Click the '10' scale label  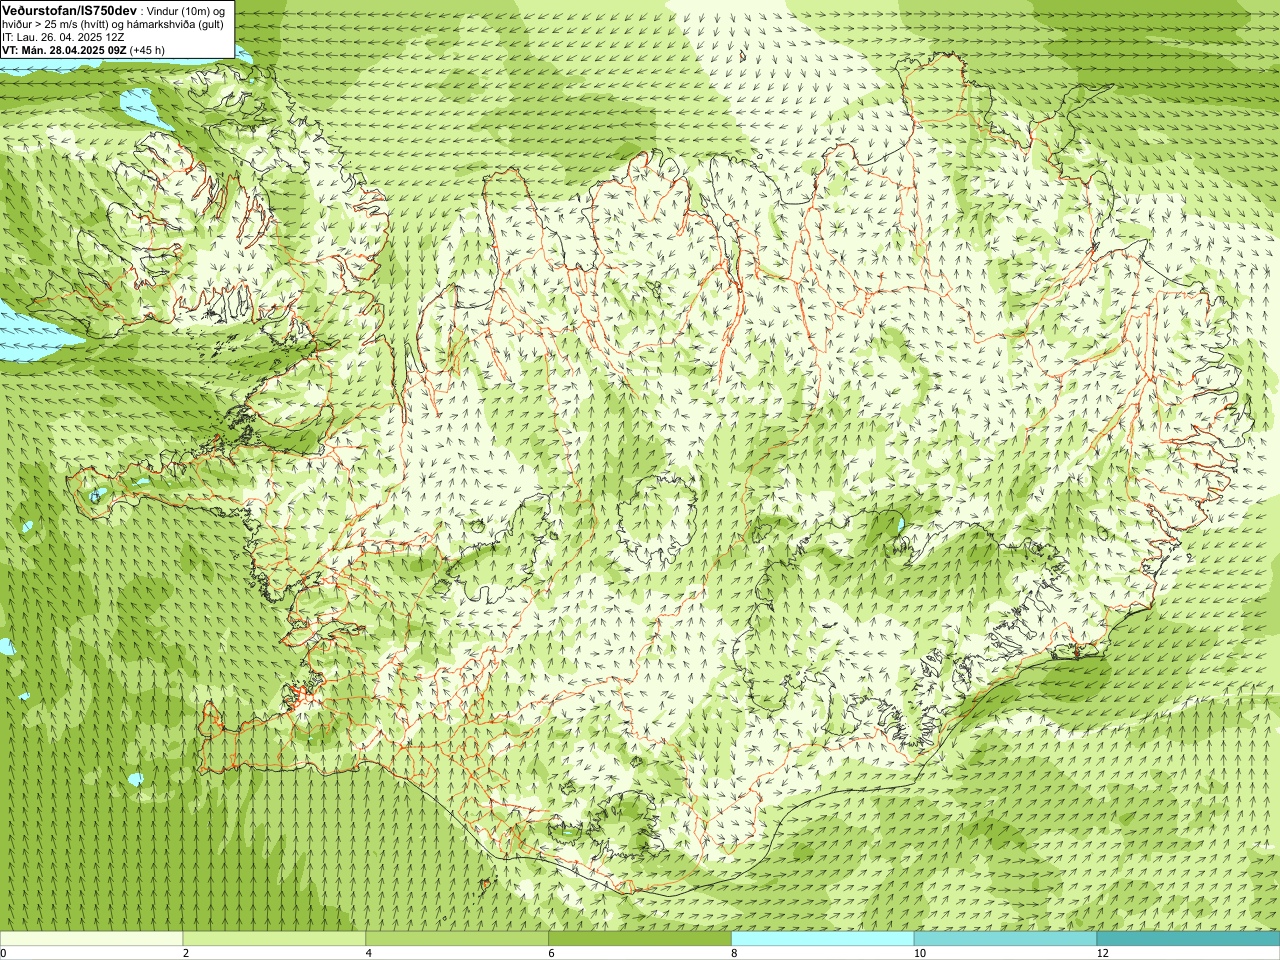[919, 953]
